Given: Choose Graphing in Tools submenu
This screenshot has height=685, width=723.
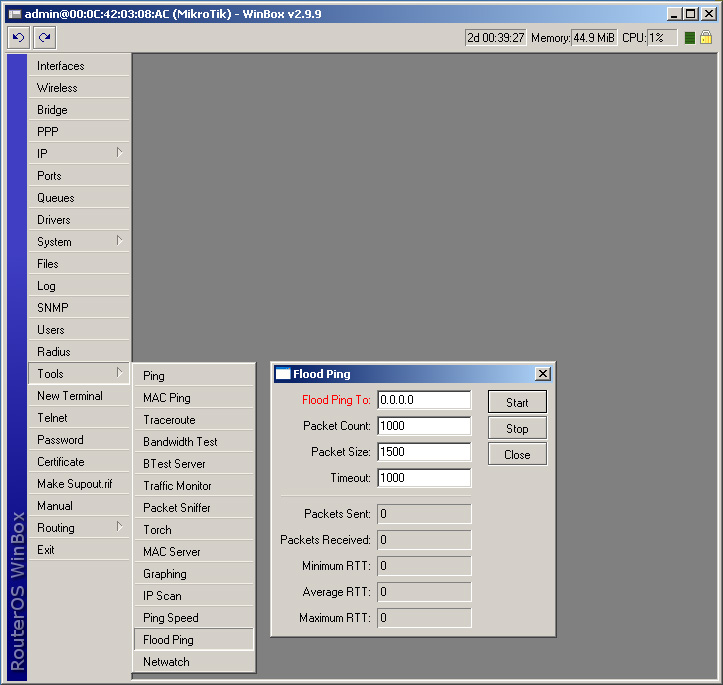Looking at the screenshot, I should coord(194,573).
